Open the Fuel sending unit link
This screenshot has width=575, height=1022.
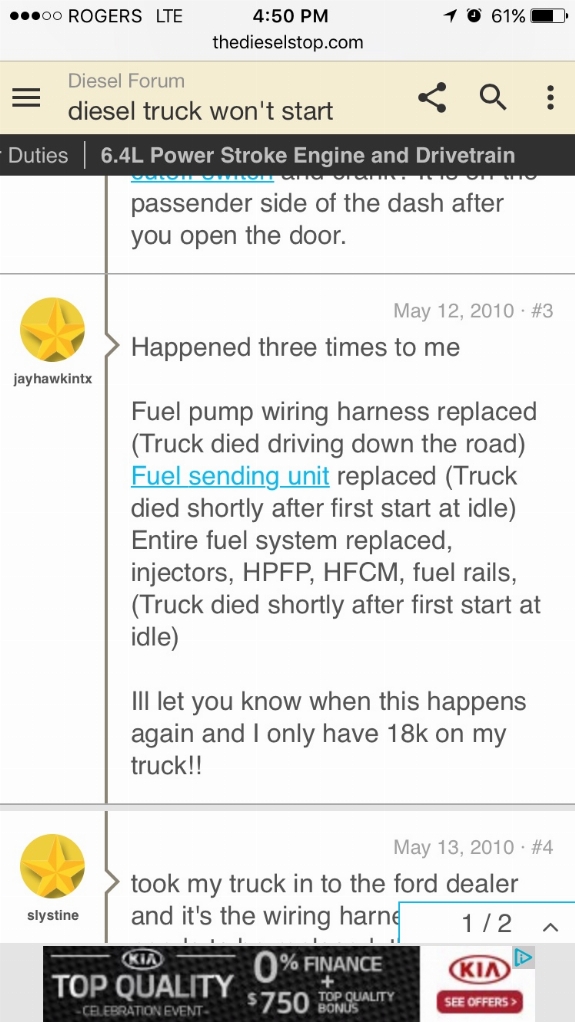pyautogui.click(x=230, y=476)
